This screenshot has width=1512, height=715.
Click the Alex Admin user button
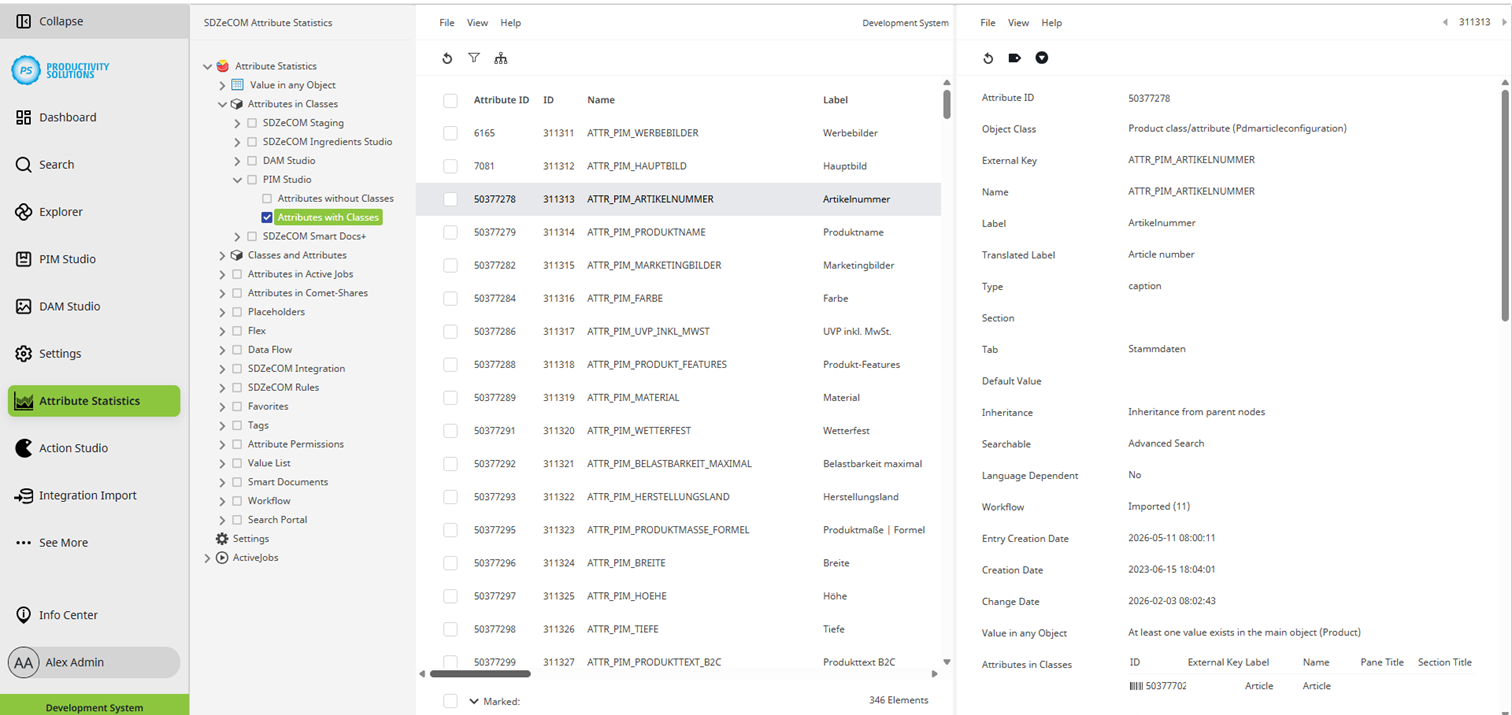94,662
